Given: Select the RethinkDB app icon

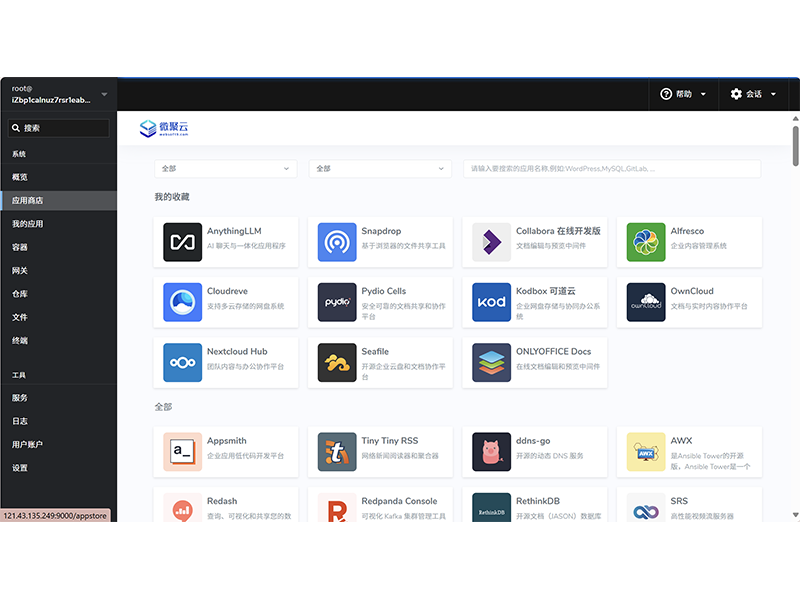Looking at the screenshot, I should 491,508.
